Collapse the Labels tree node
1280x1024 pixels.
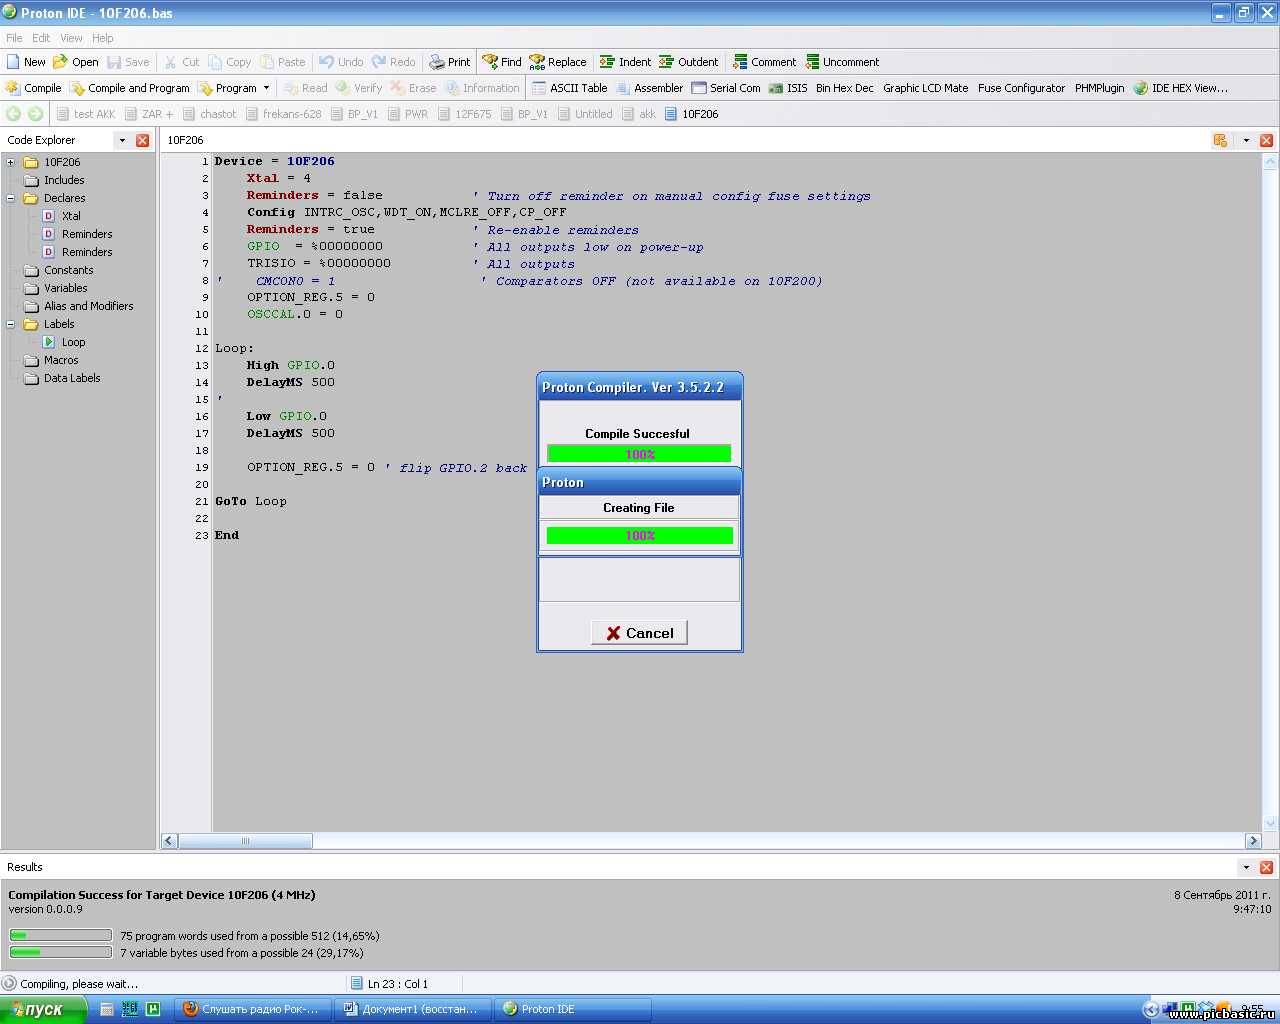(x=11, y=324)
